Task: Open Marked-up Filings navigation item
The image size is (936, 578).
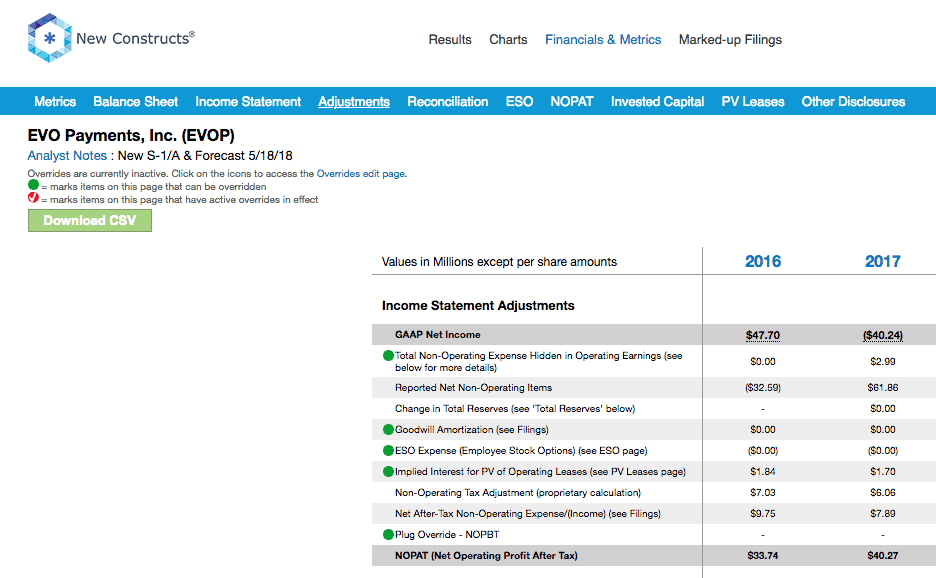Action: (730, 40)
